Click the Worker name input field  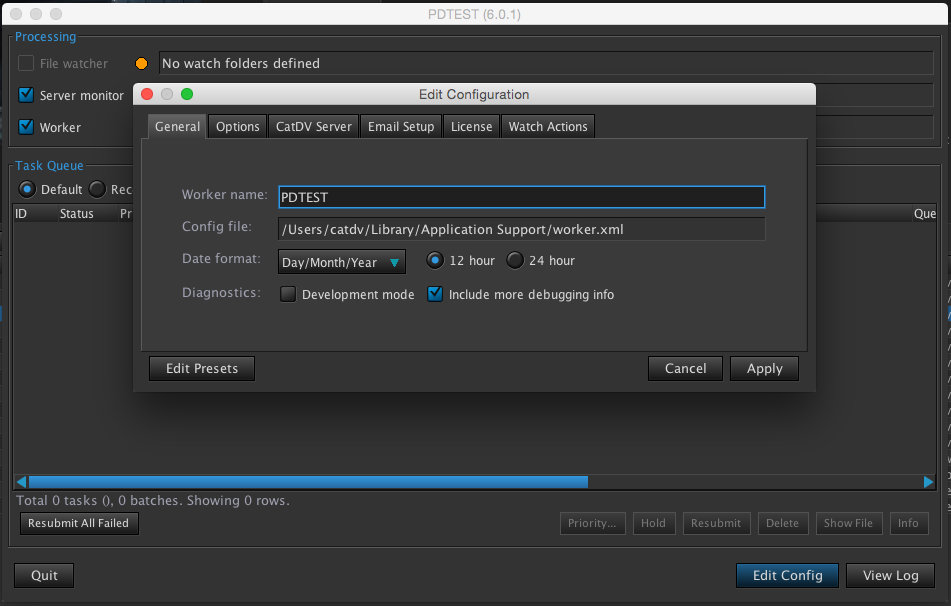pyautogui.click(x=521, y=198)
